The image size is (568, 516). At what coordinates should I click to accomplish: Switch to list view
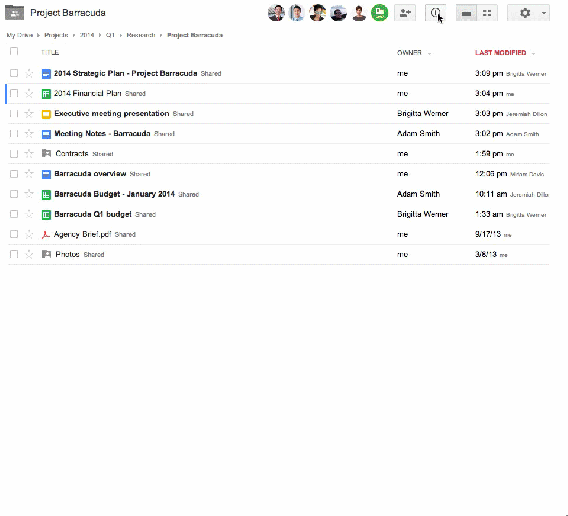click(x=466, y=13)
